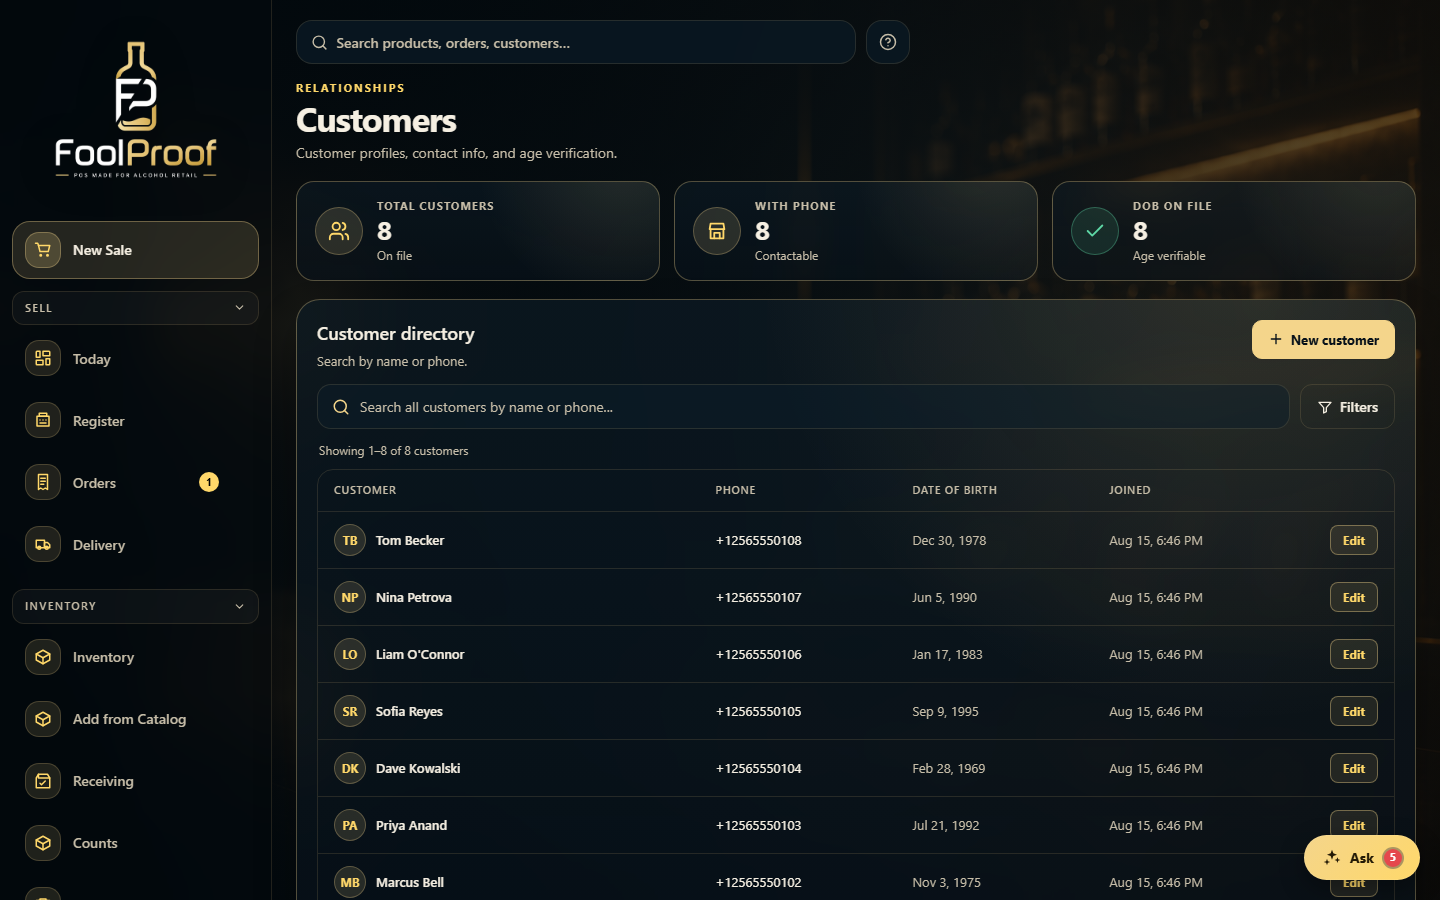Click the Inventory box icon
This screenshot has height=900, width=1440.
pos(43,657)
